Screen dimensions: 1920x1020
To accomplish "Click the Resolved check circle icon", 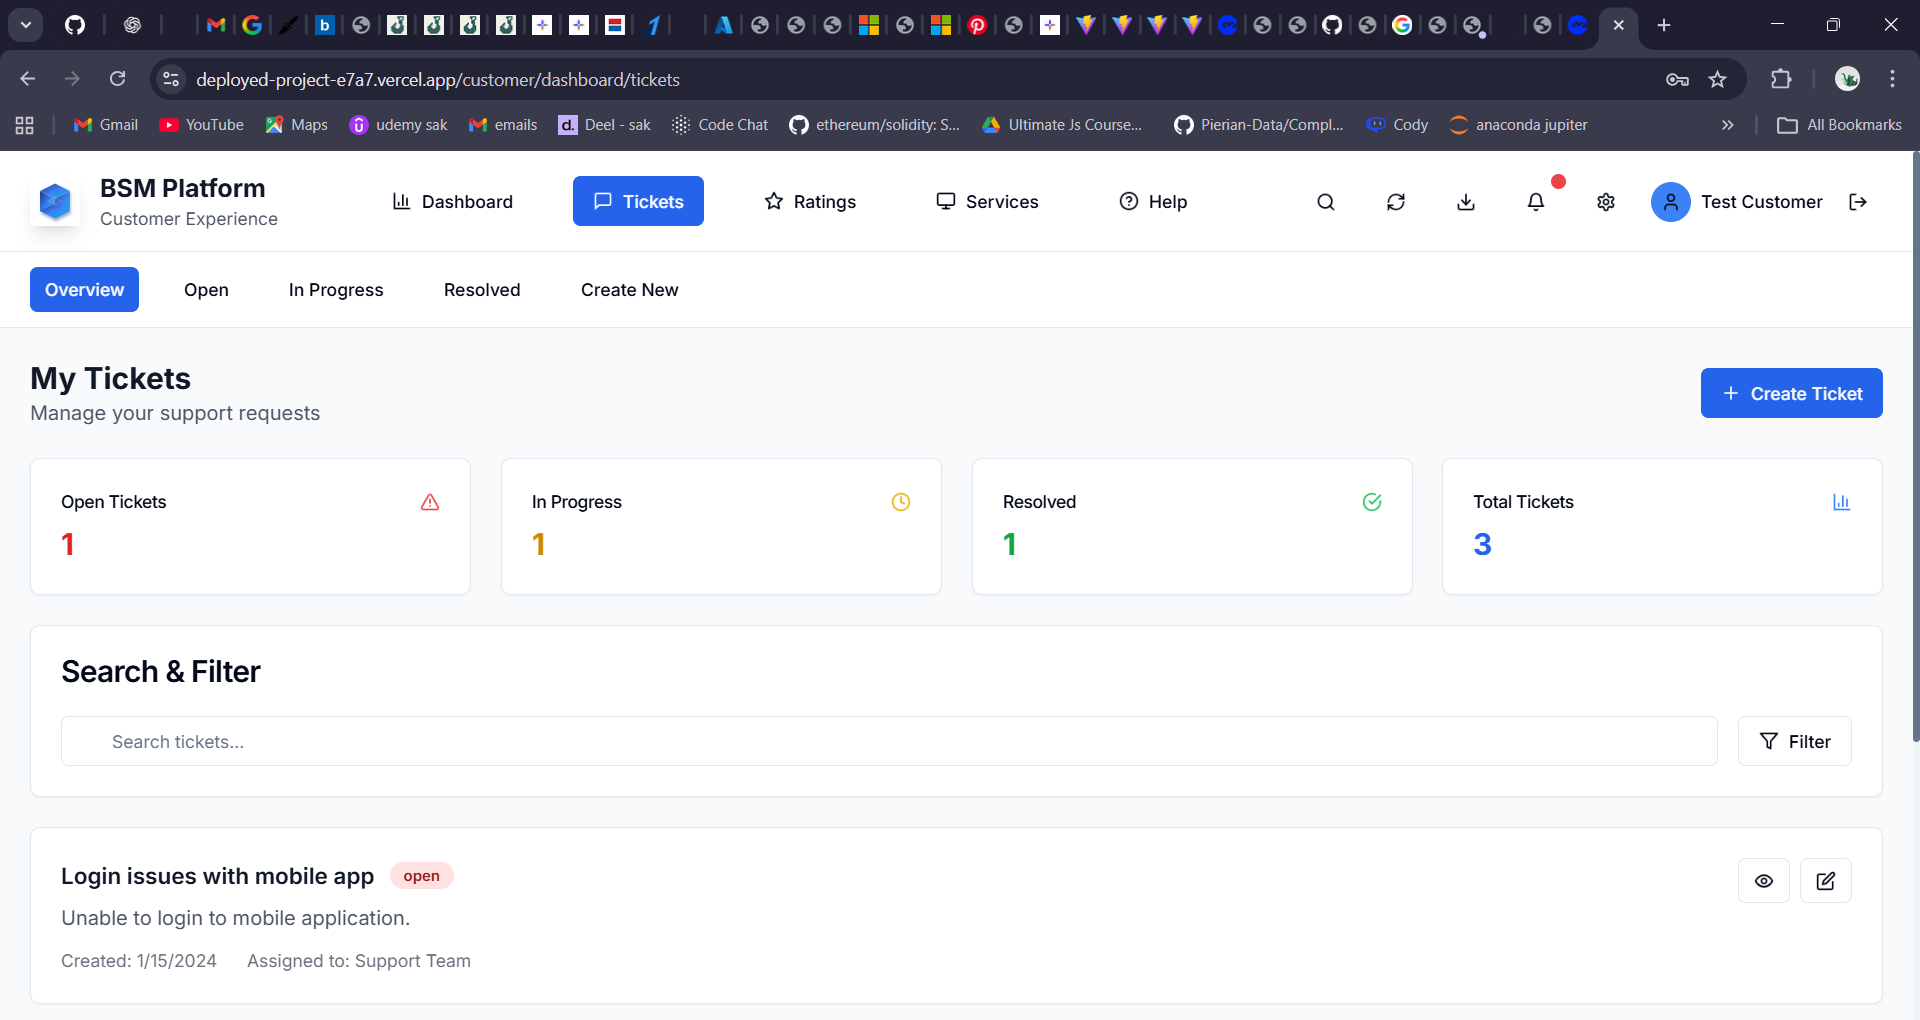I will coord(1372,502).
